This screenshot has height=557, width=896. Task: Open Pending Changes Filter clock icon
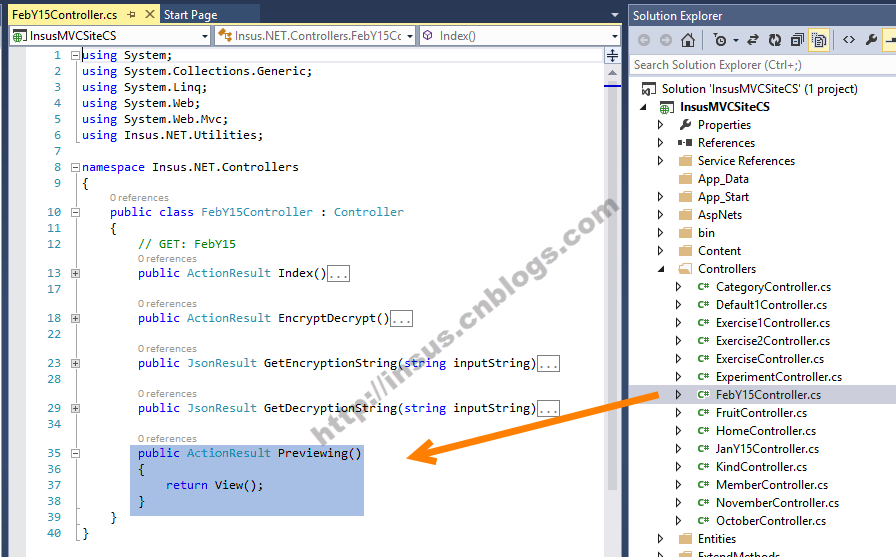pyautogui.click(x=720, y=40)
